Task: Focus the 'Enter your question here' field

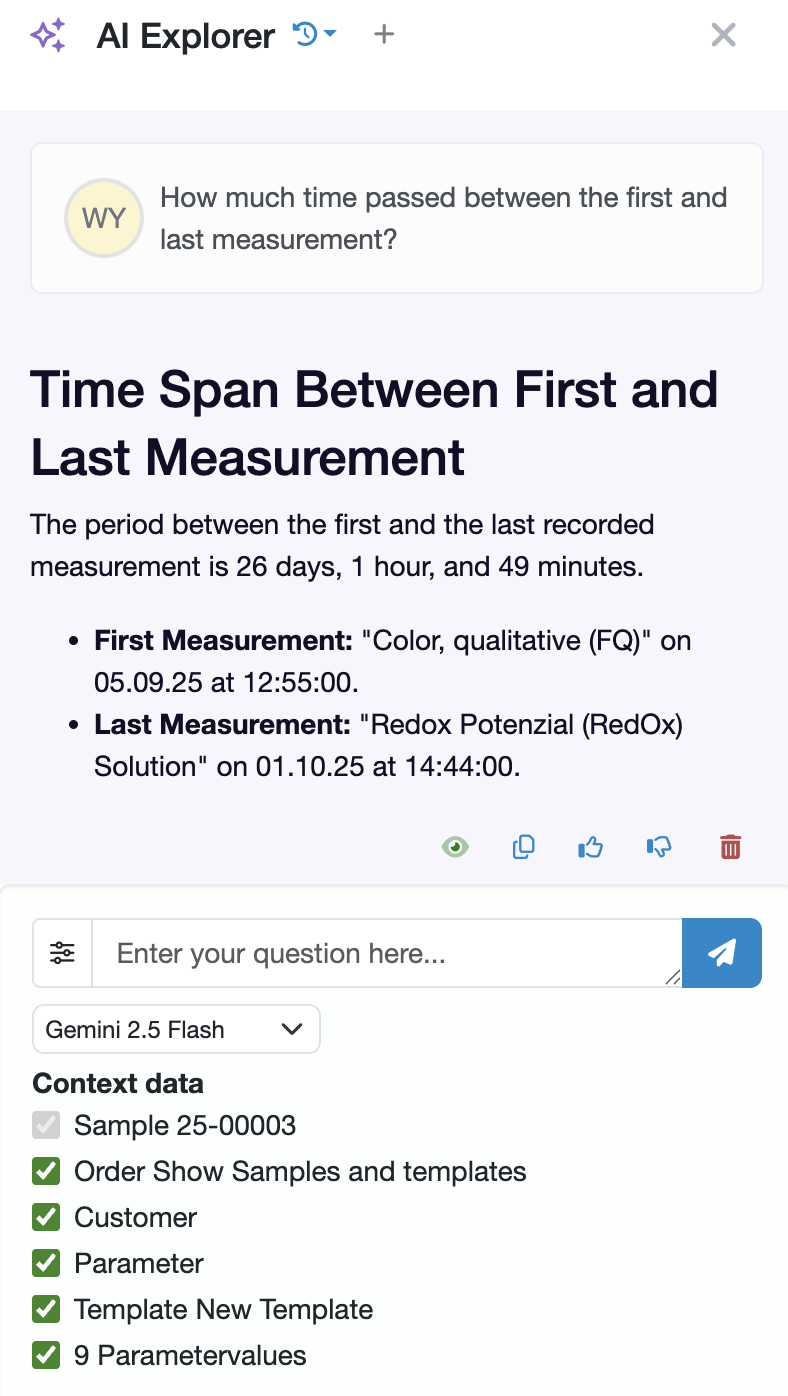Action: pyautogui.click(x=387, y=953)
